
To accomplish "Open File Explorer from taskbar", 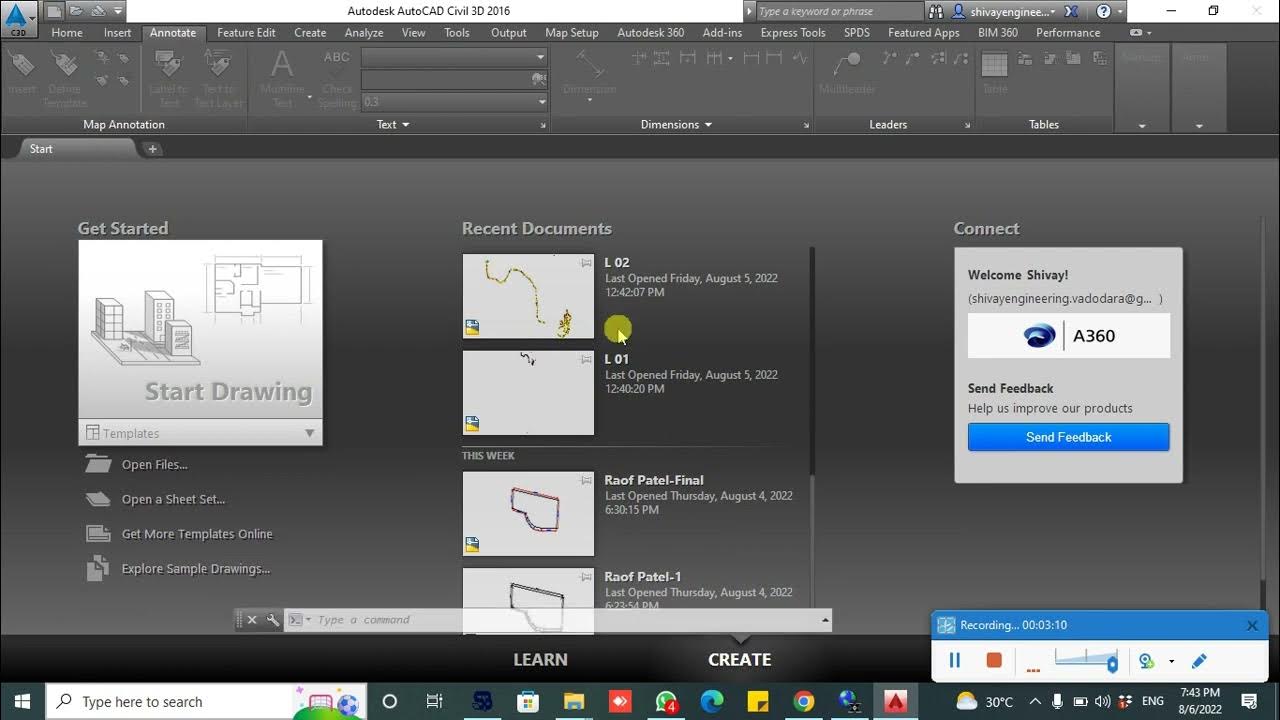I will tap(574, 701).
